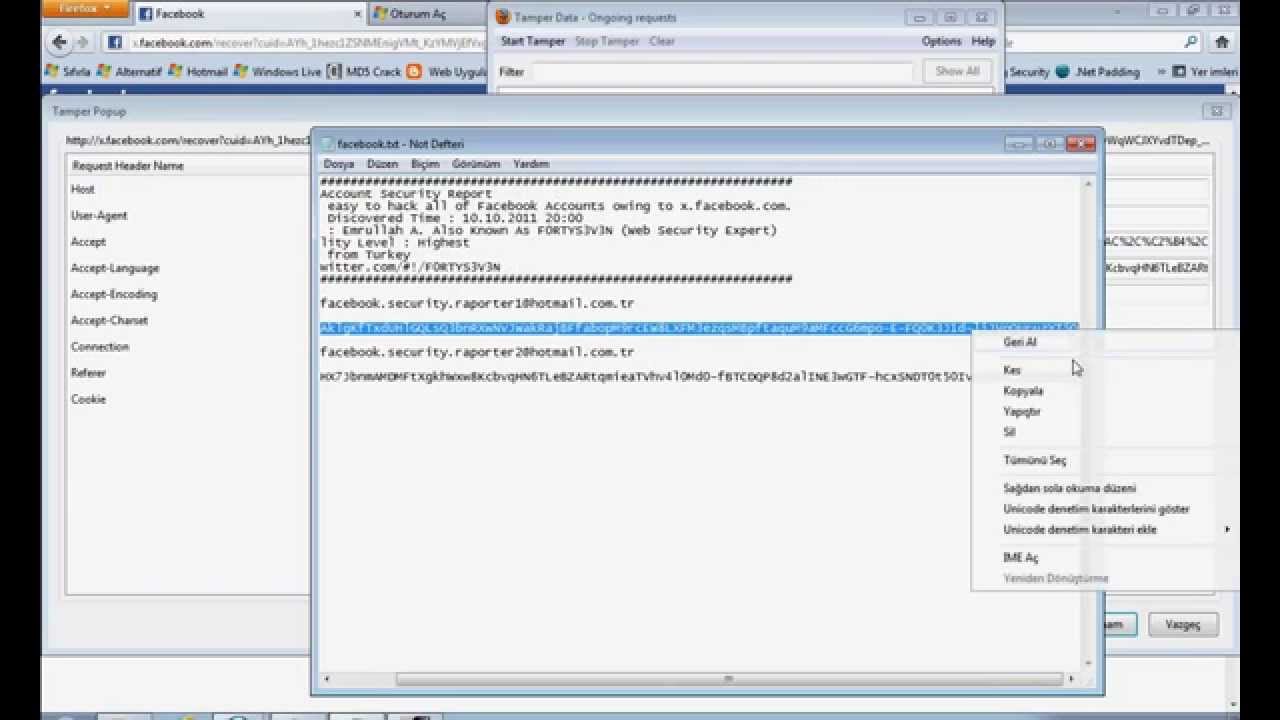Click the Tamper Data window title icon
Image resolution: width=1280 pixels, height=720 pixels.
click(503, 17)
